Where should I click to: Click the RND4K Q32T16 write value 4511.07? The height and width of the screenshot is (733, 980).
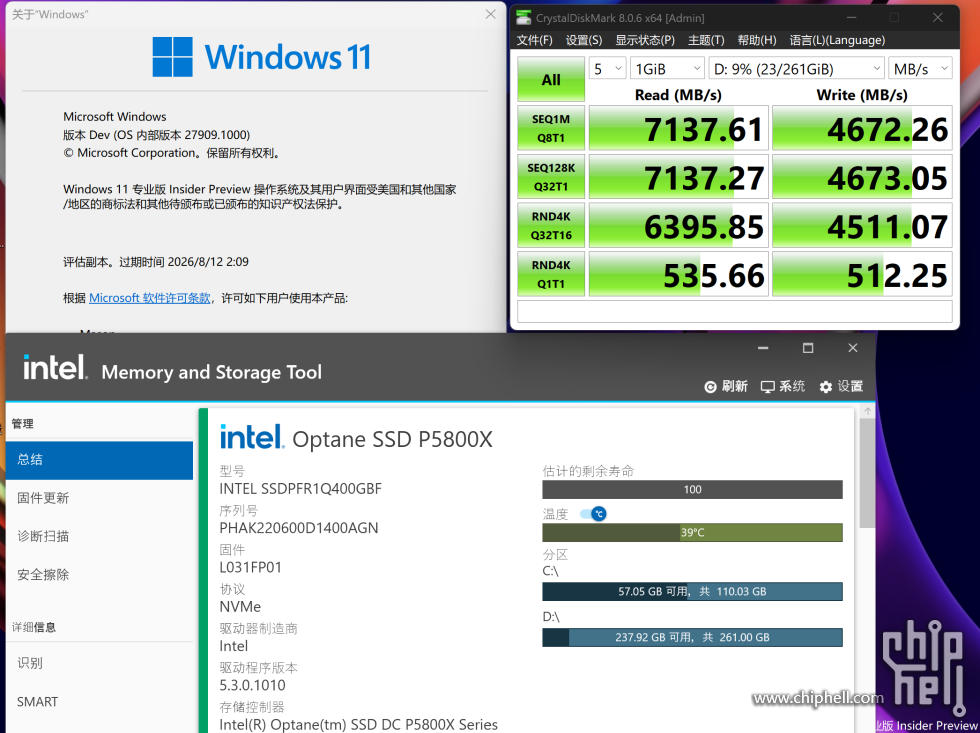(862, 226)
